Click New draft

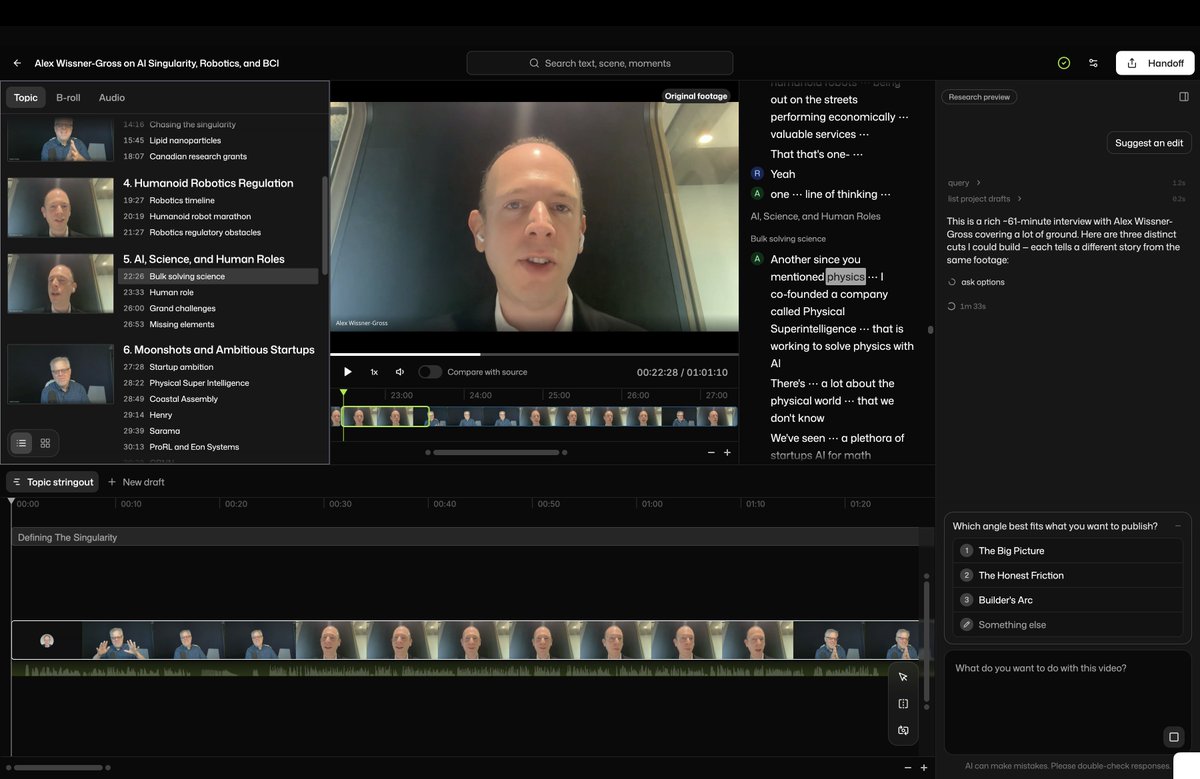(x=136, y=482)
